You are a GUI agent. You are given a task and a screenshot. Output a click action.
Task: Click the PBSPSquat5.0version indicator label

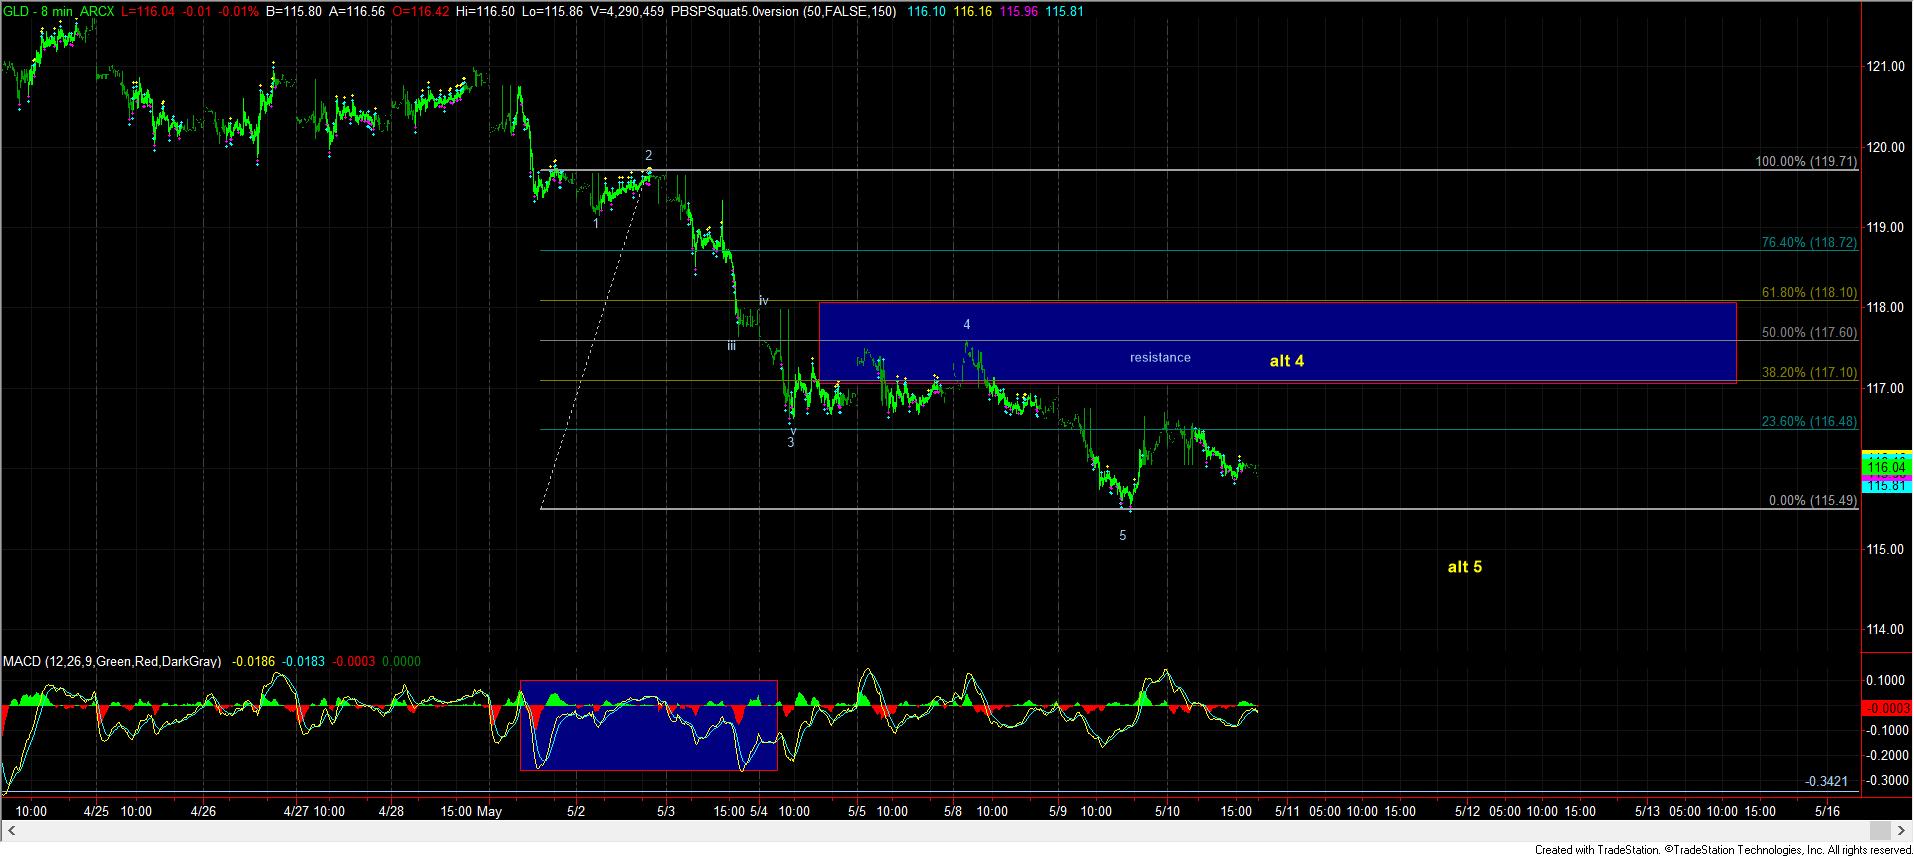click(x=783, y=11)
